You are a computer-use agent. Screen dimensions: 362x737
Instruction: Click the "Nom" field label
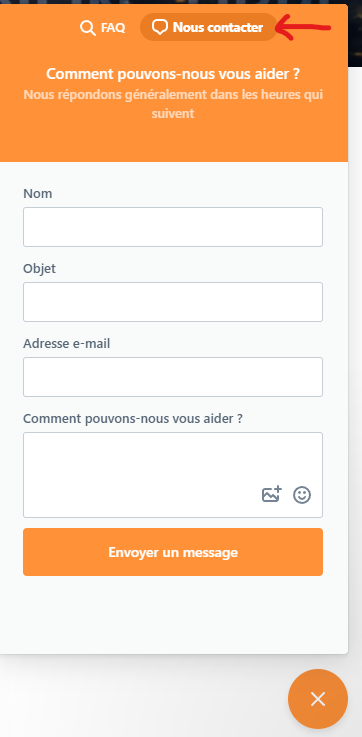38,194
